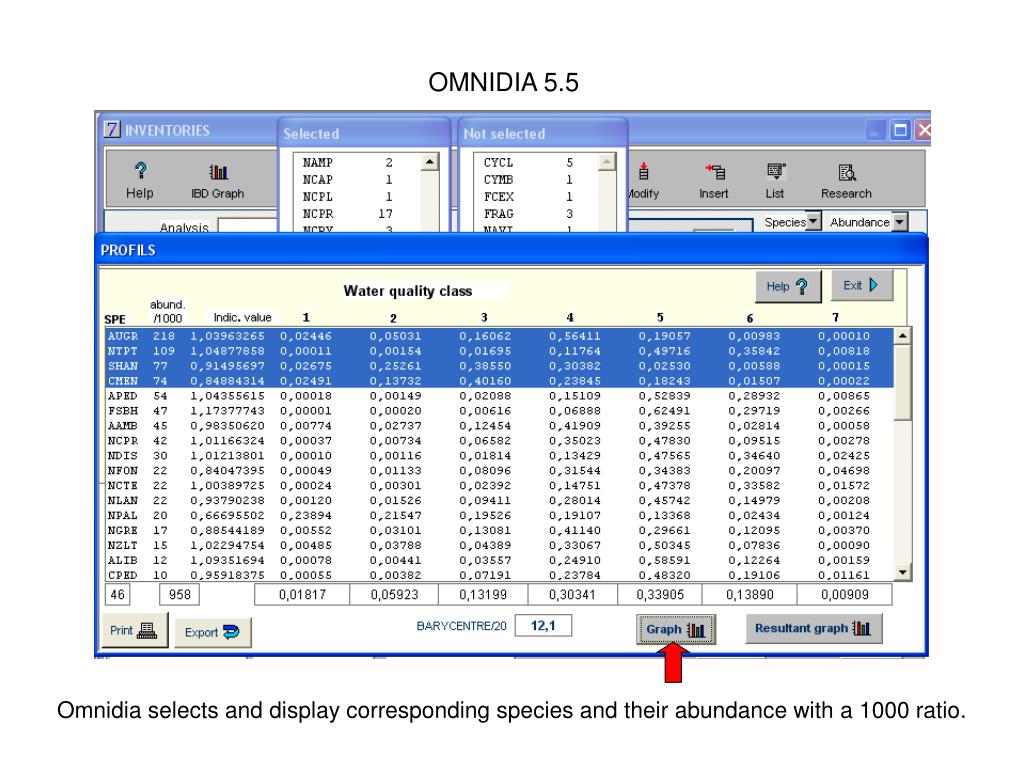Image resolution: width=1024 pixels, height=768 pixels.
Task: Click the class 4 total 0,30341
Action: click(x=572, y=594)
